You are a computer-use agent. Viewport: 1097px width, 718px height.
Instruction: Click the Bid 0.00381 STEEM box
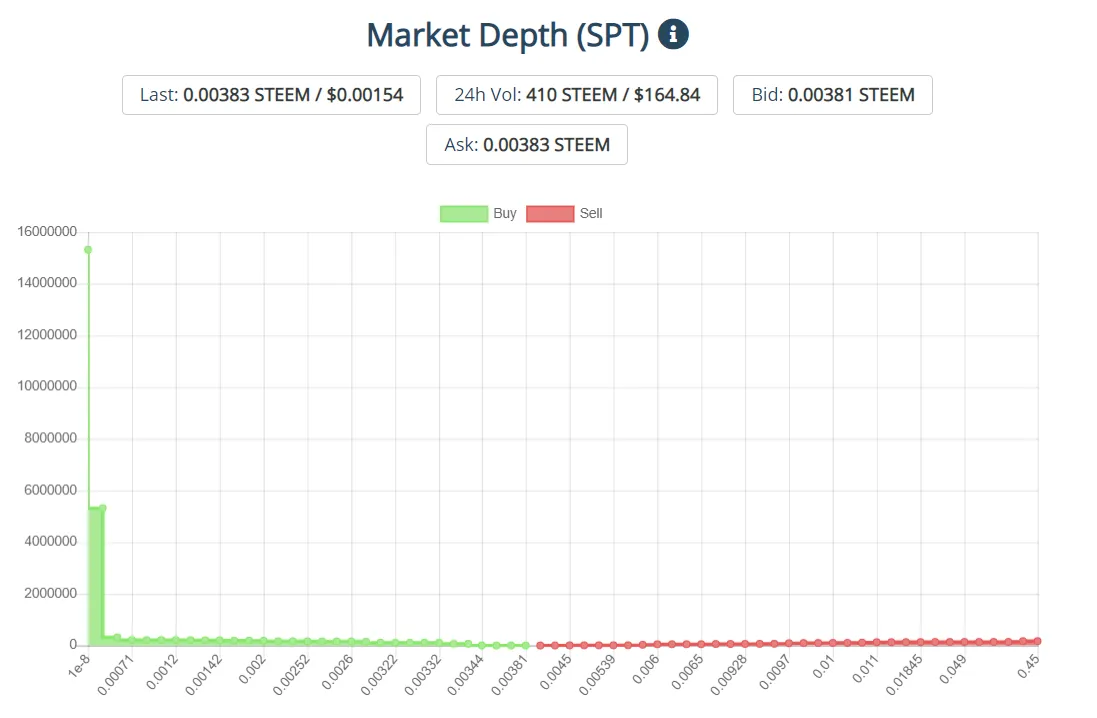(x=833, y=95)
